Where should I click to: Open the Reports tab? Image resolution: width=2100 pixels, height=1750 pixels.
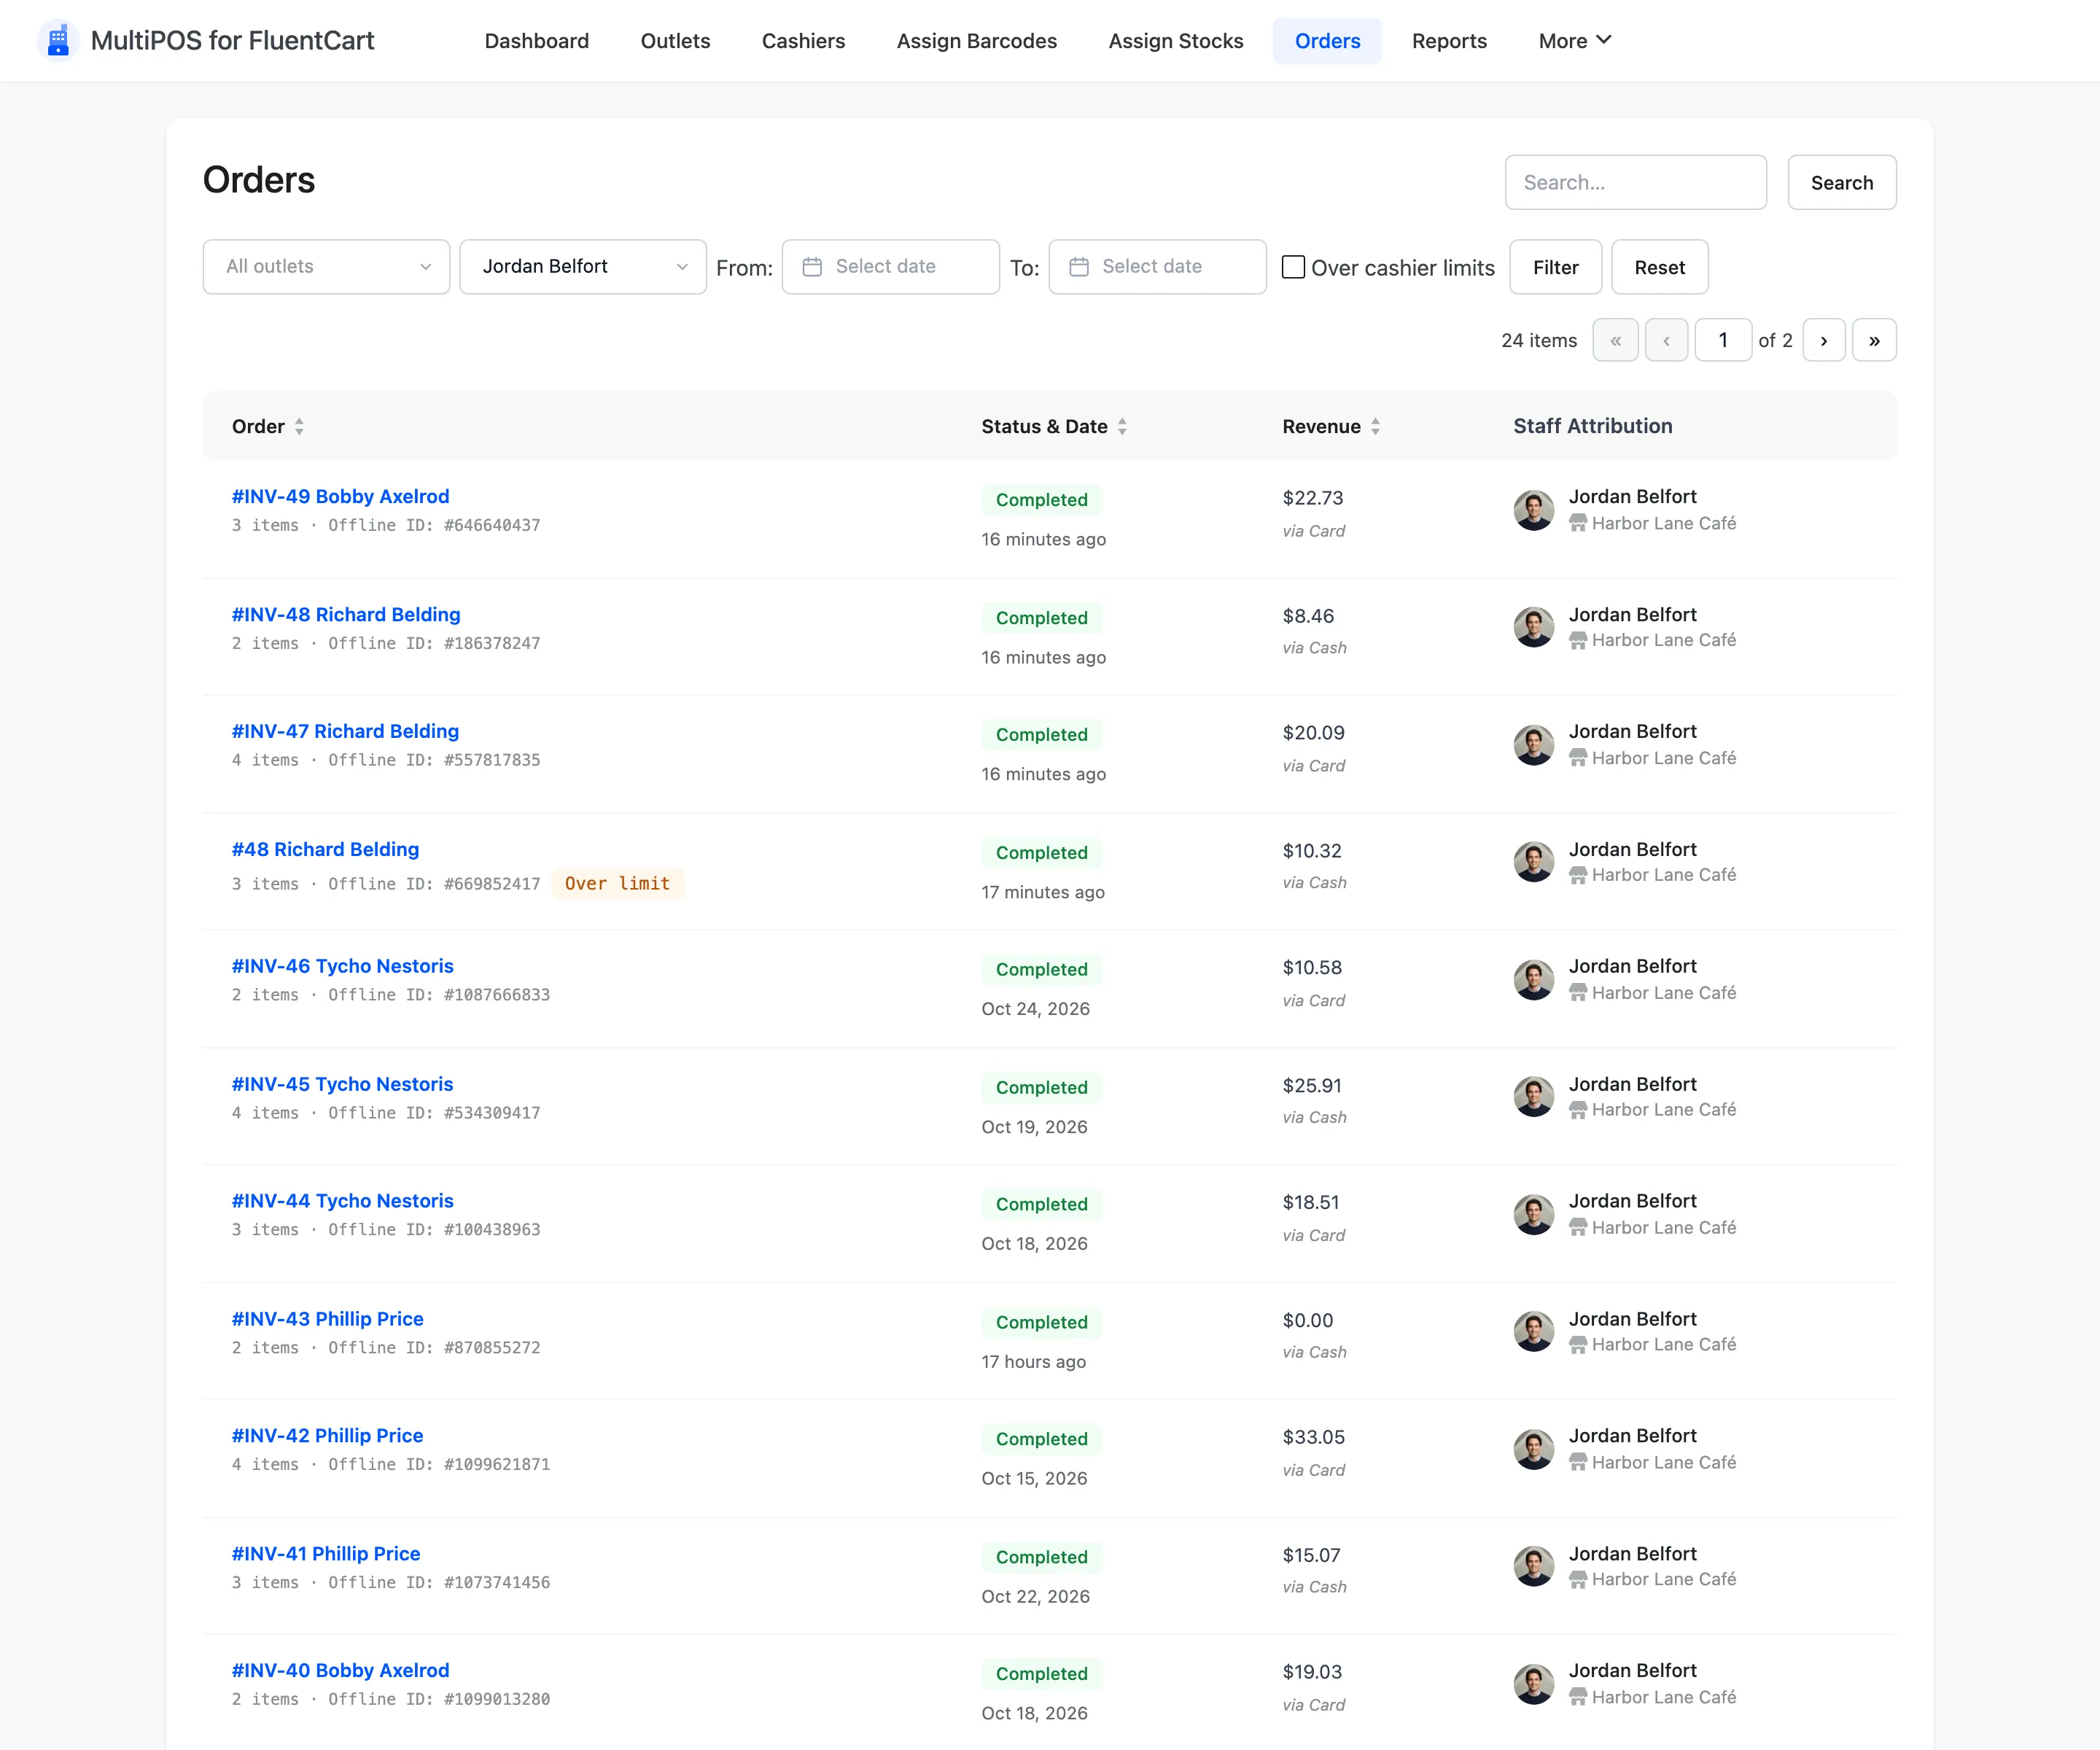coord(1449,41)
